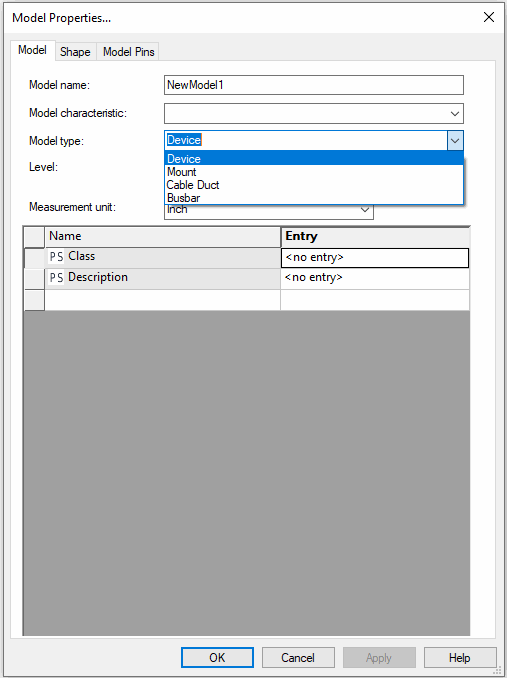Choose Device from the Model type list
Screen dimensions: 507x678
coord(314,159)
